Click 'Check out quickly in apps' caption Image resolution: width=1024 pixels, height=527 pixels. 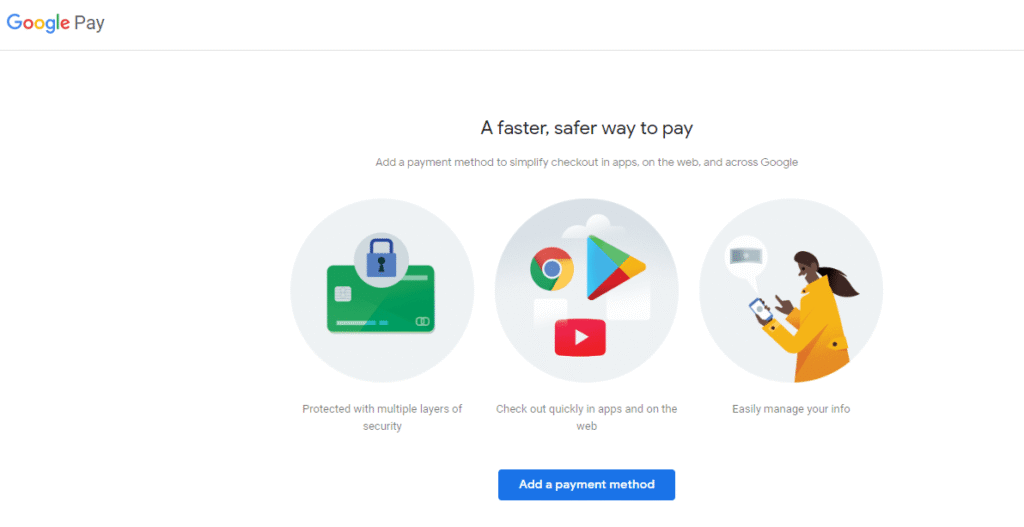(x=586, y=417)
